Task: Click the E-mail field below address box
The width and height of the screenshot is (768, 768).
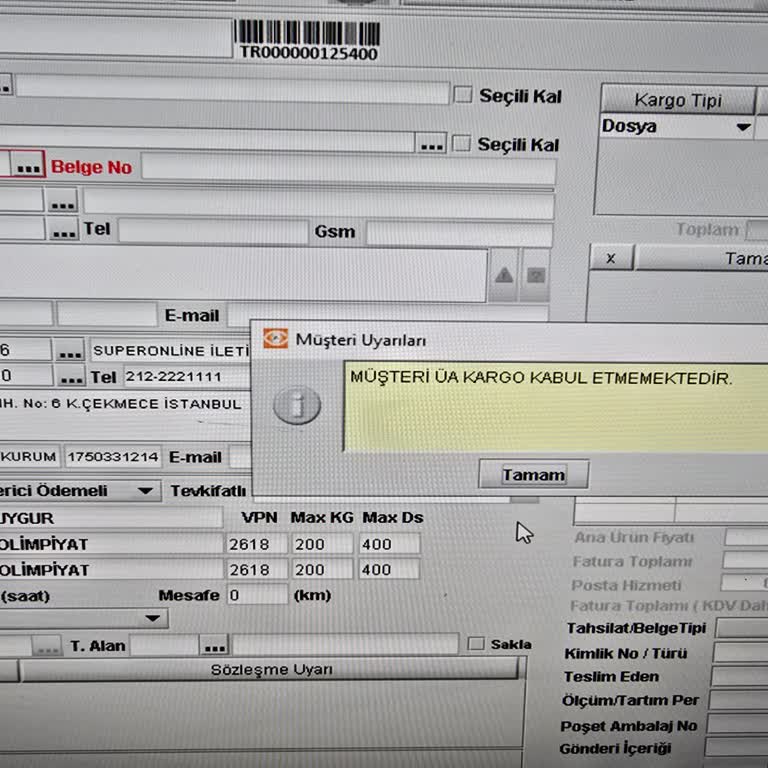Action: [387, 314]
